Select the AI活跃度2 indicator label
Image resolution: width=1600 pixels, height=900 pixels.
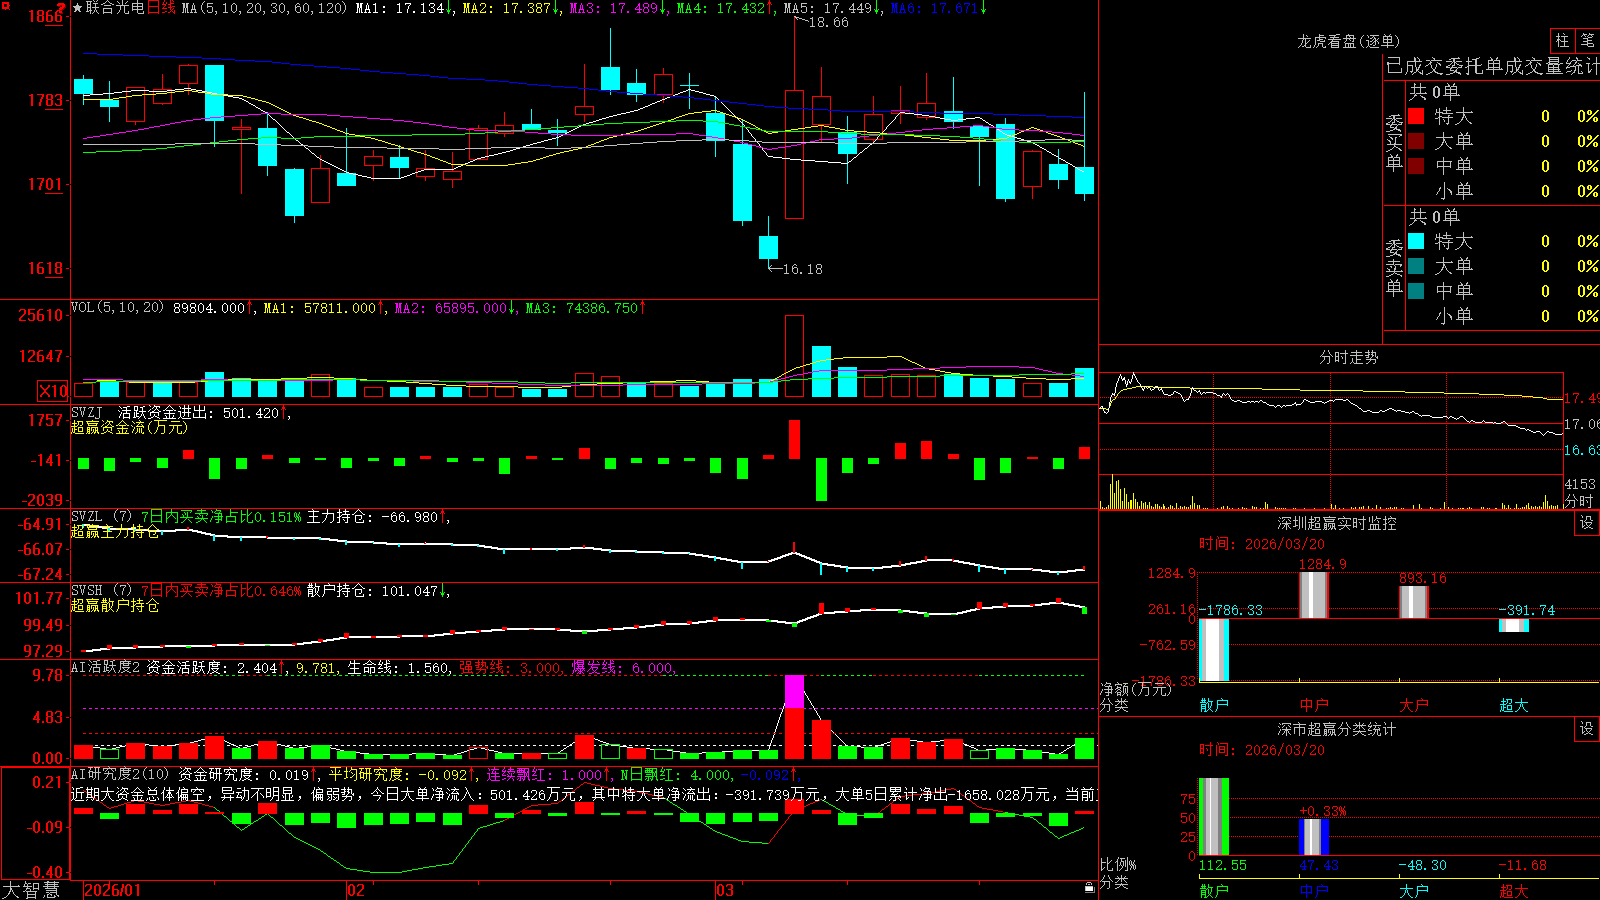pyautogui.click(x=105, y=667)
